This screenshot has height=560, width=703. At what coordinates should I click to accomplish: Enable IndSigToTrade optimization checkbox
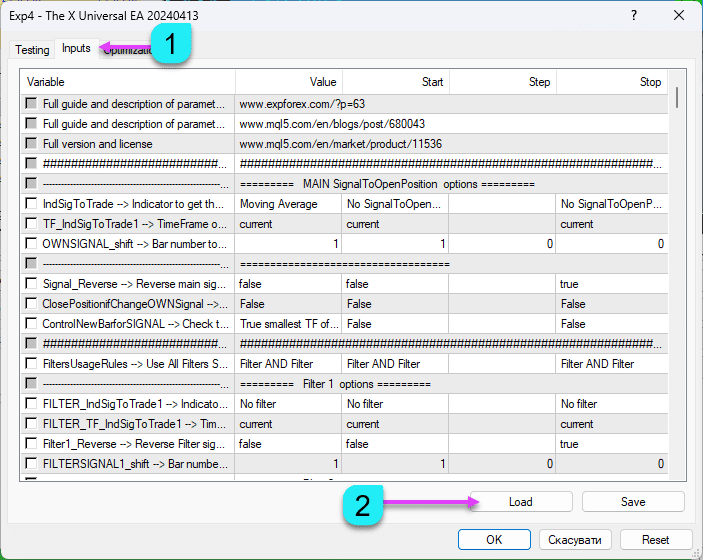32,204
